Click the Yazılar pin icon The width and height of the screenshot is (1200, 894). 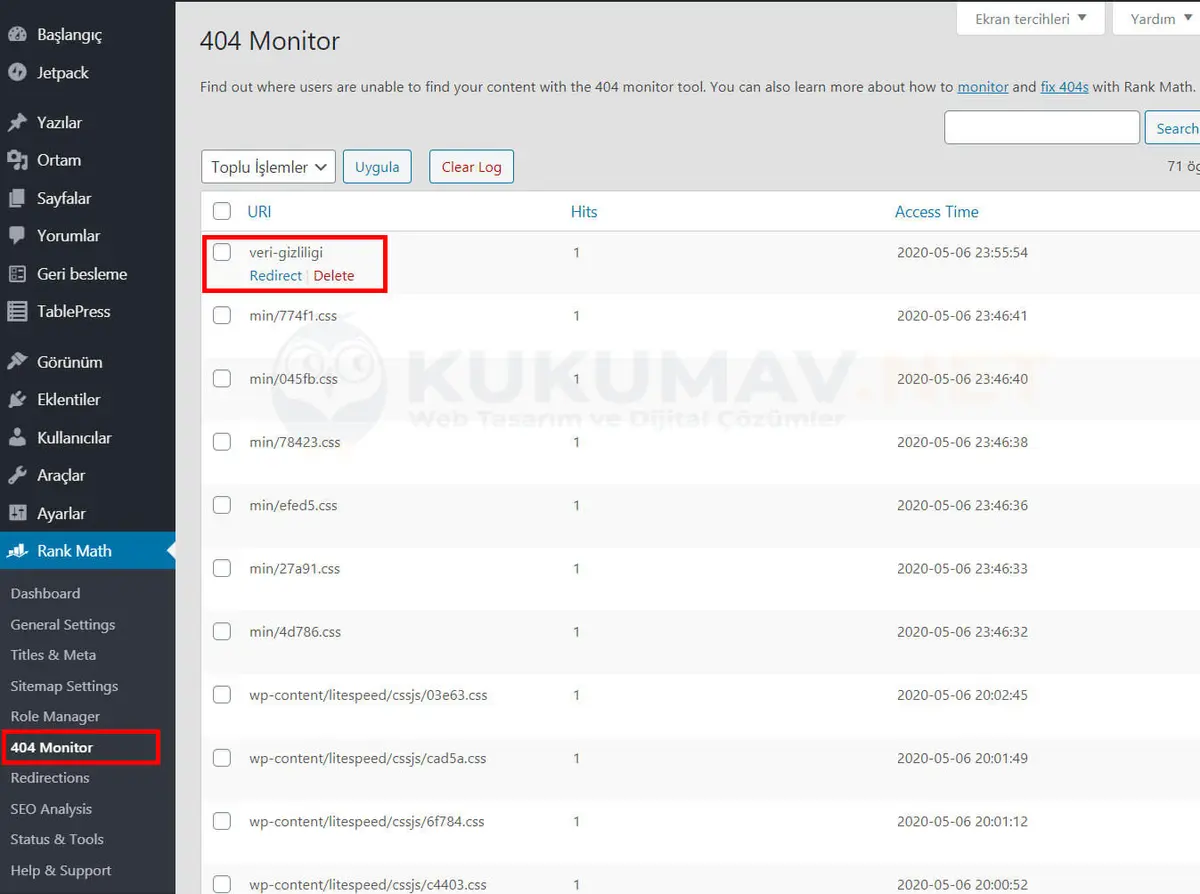(17, 122)
